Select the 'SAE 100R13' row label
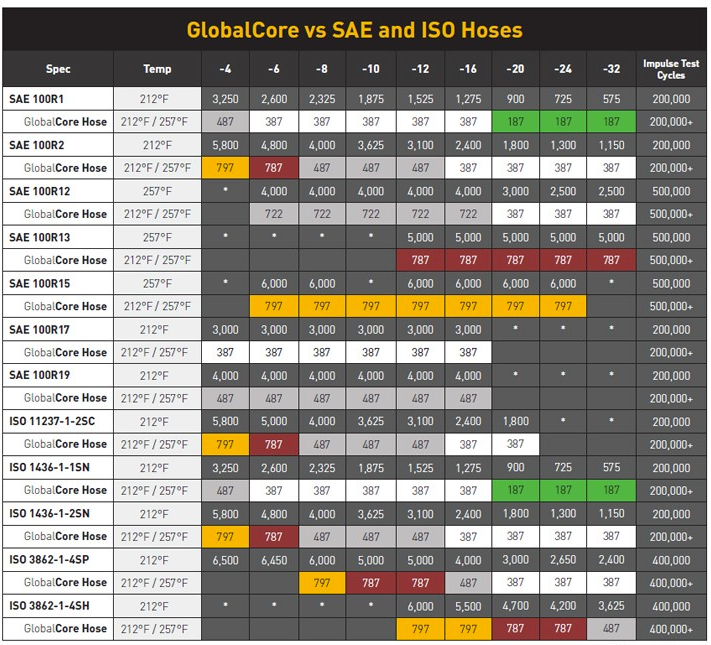Screen dimensions: 711x645 (x=39, y=237)
